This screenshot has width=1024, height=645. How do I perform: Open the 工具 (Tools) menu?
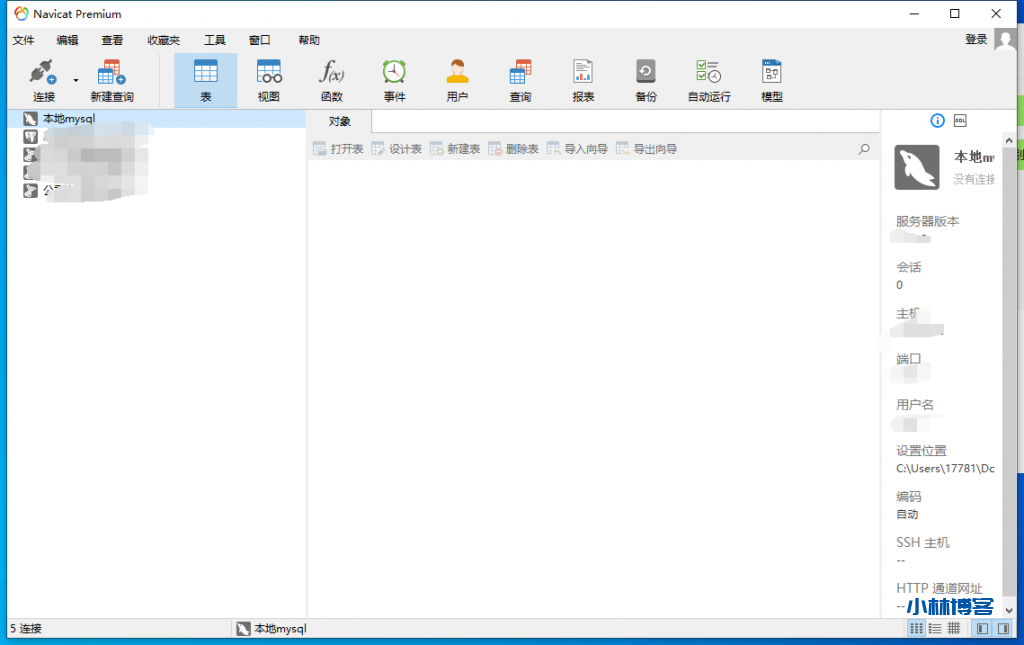(215, 40)
